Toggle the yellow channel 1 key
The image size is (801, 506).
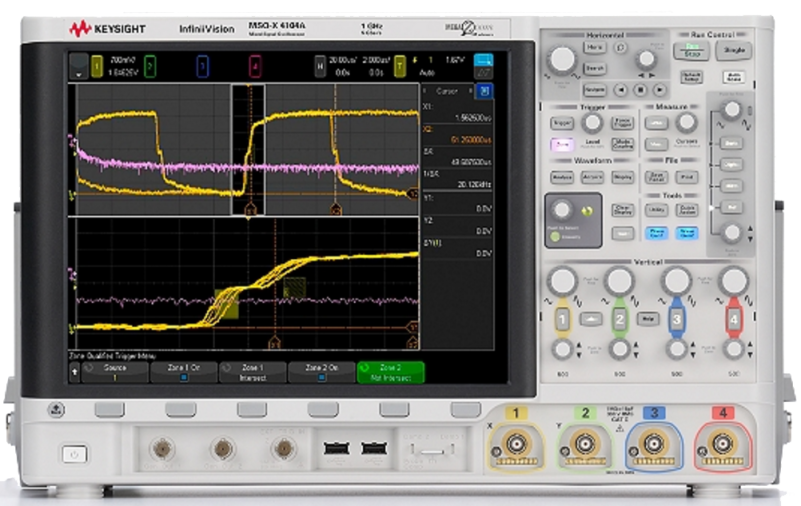click(562, 320)
